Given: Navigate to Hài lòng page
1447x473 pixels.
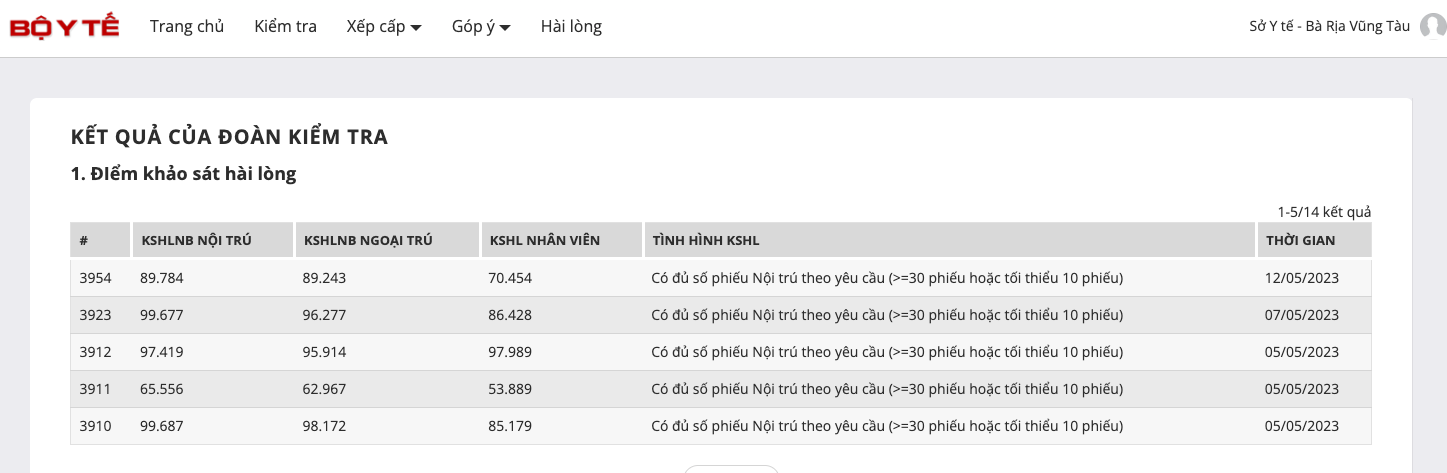Looking at the screenshot, I should 571,27.
